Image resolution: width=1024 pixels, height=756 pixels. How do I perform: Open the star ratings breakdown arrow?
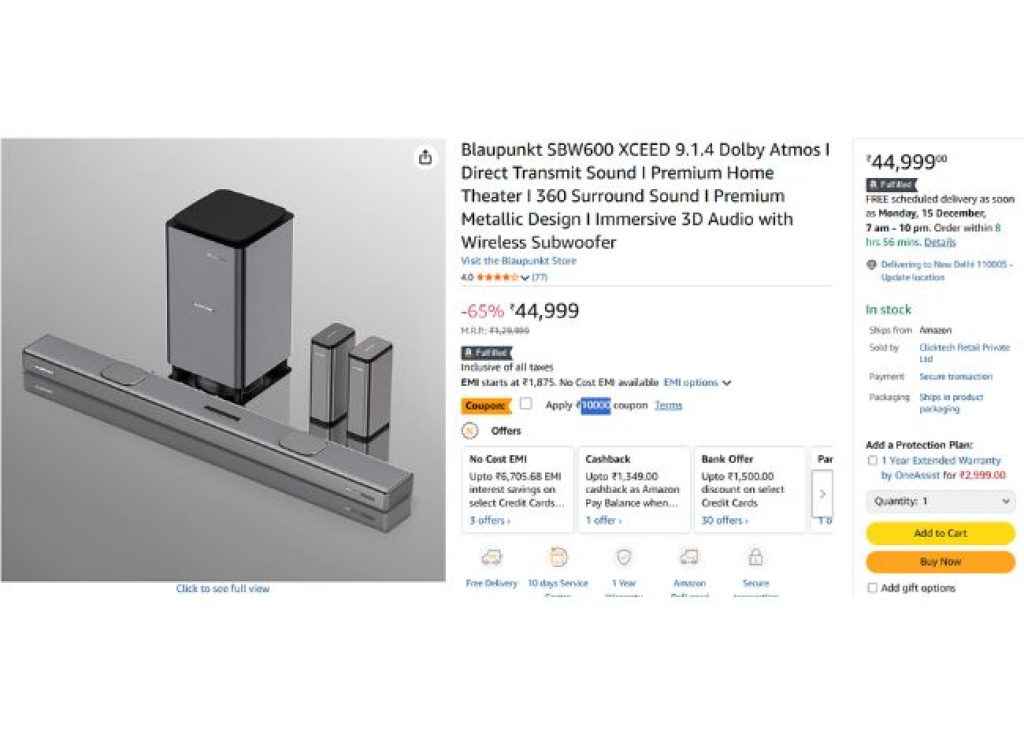tap(525, 277)
